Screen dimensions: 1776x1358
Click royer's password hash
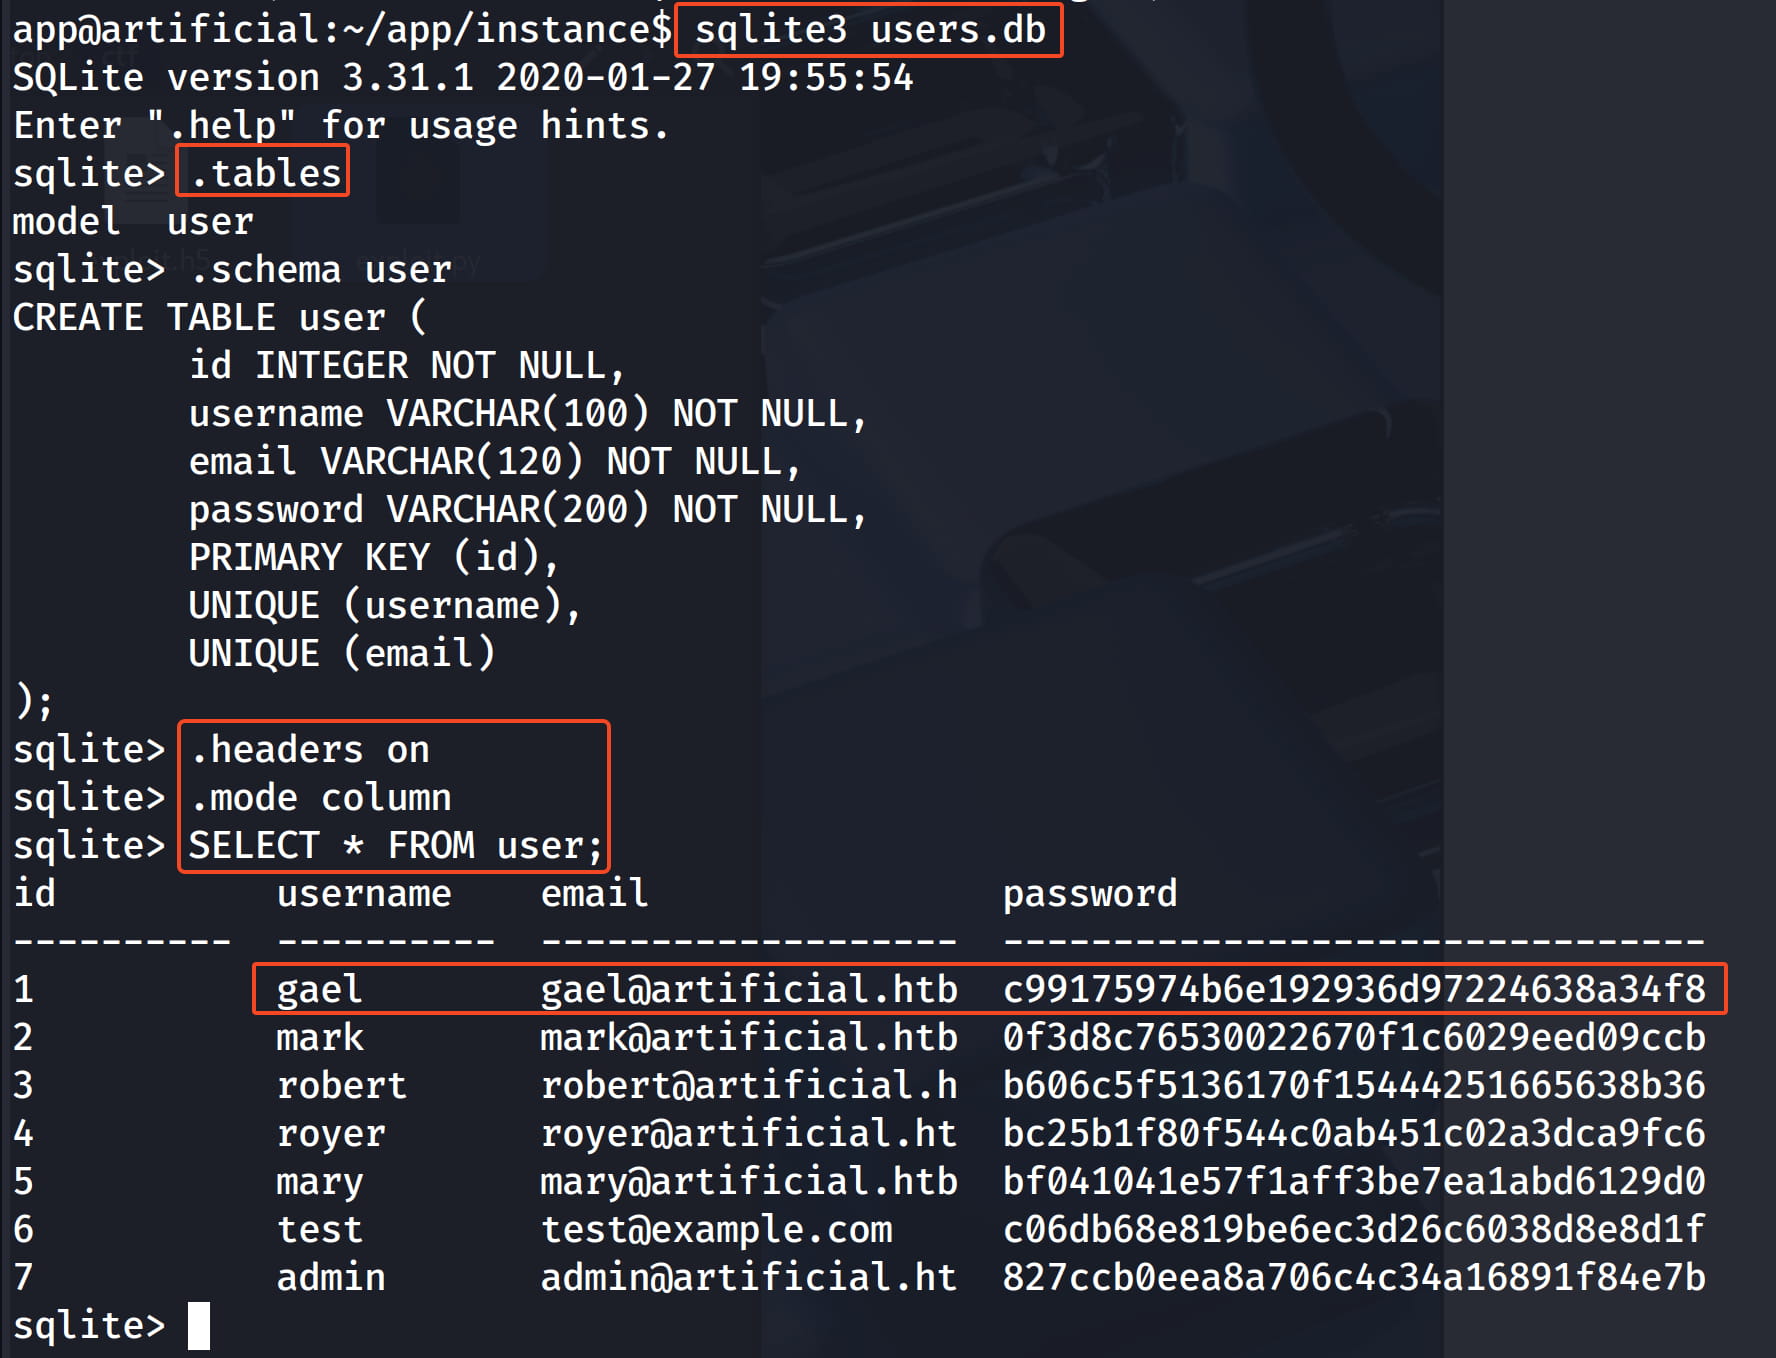[1354, 1133]
